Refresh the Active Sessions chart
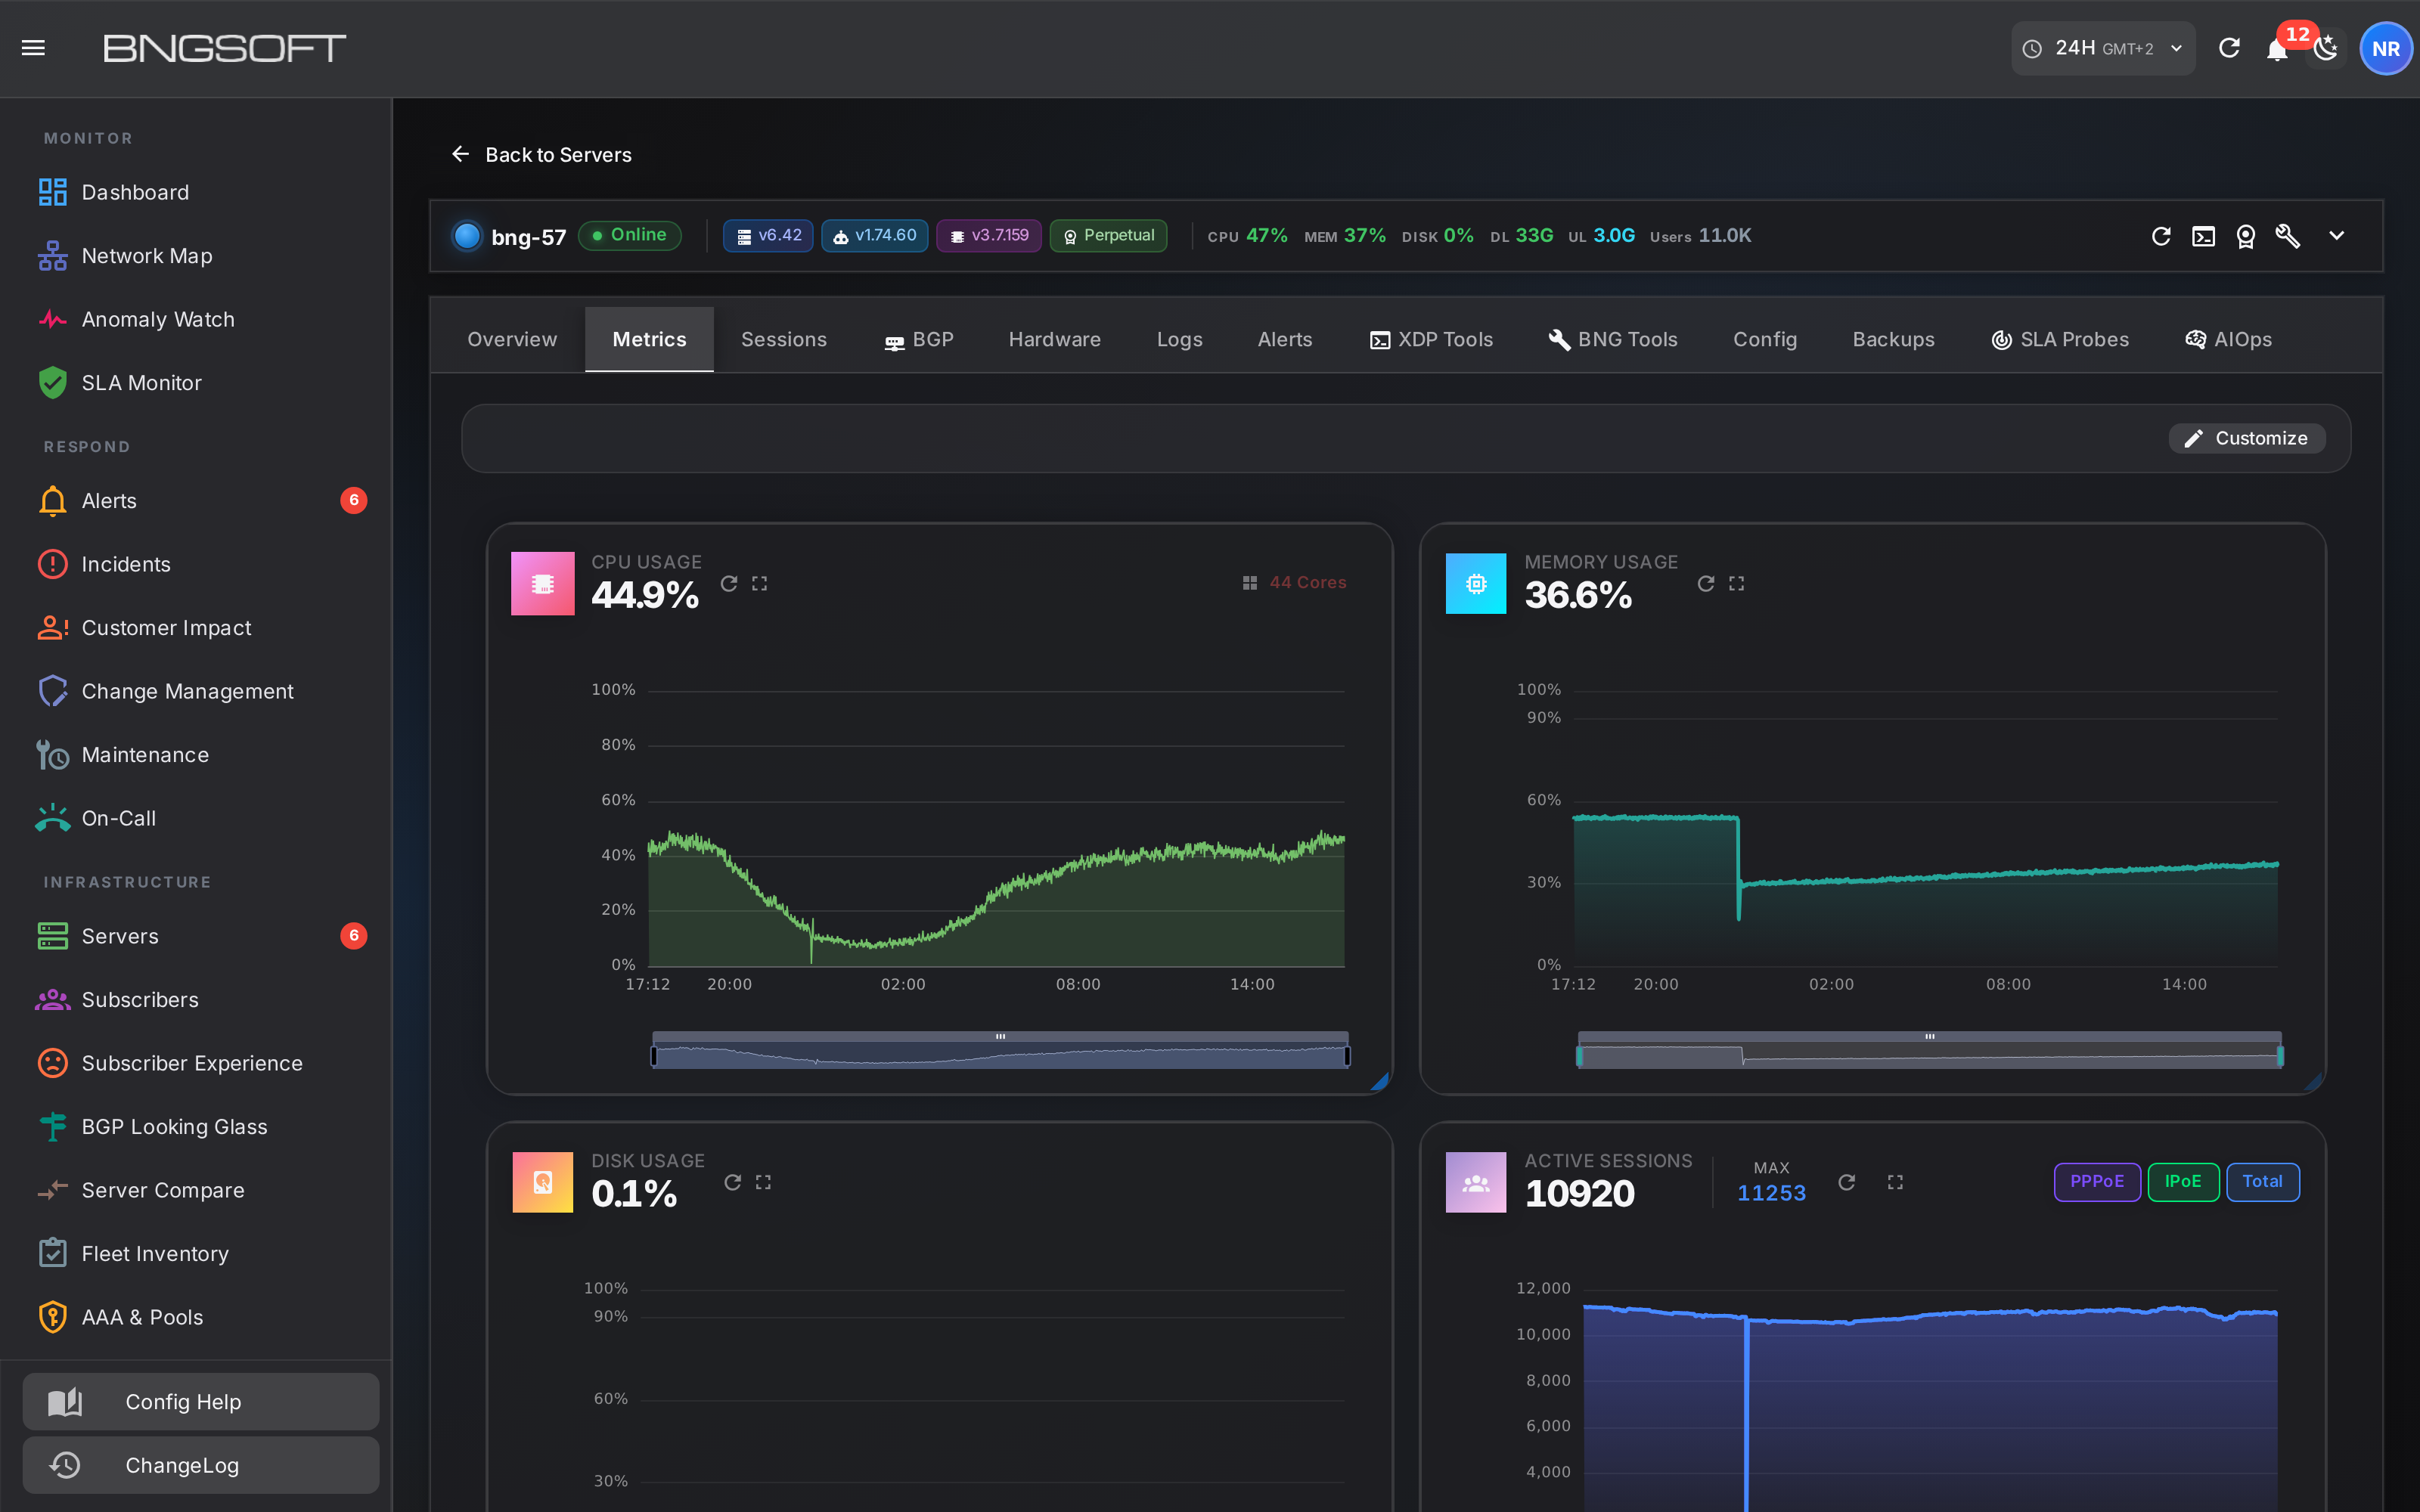 point(1847,1182)
